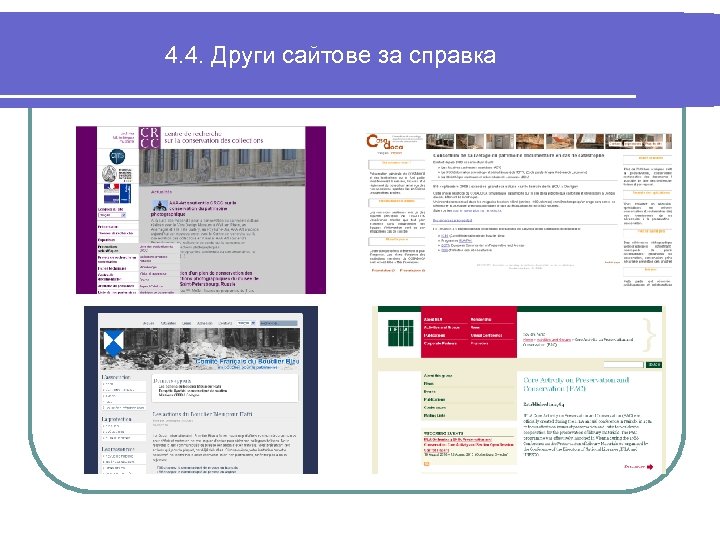
Task: Click 'Activities and Groups' in red IFLA menu
Action: [442, 327]
